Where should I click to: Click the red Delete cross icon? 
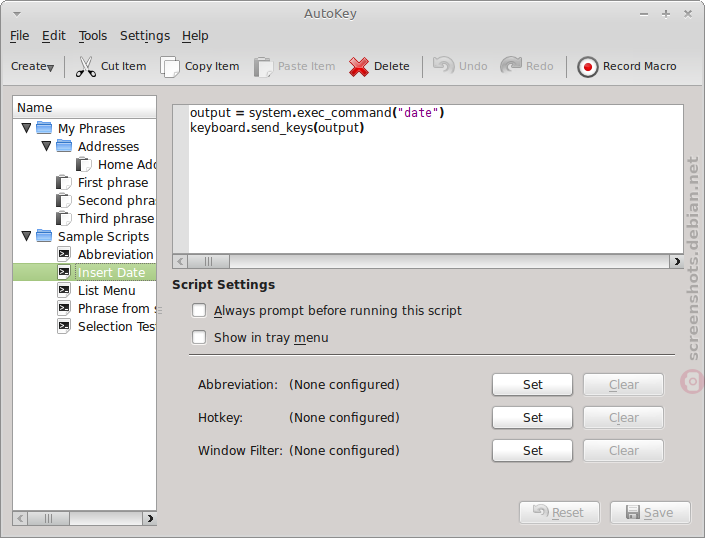click(x=359, y=67)
